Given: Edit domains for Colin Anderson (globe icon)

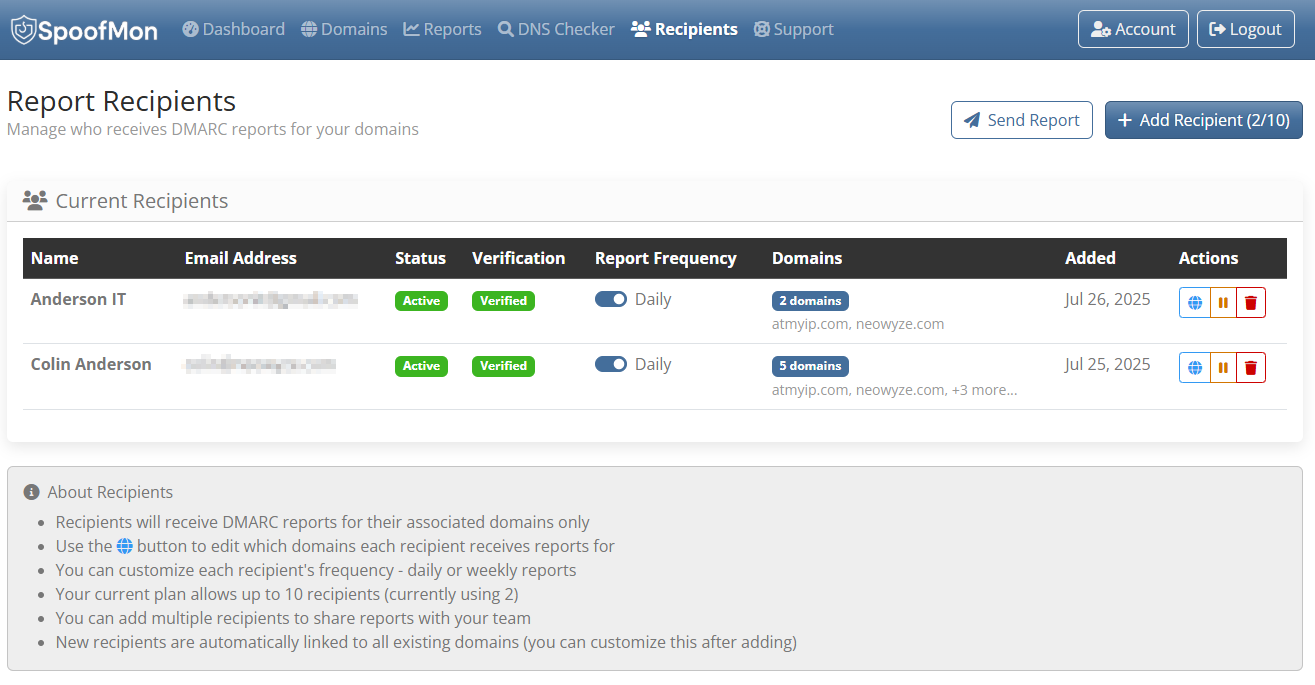Looking at the screenshot, I should tap(1194, 367).
